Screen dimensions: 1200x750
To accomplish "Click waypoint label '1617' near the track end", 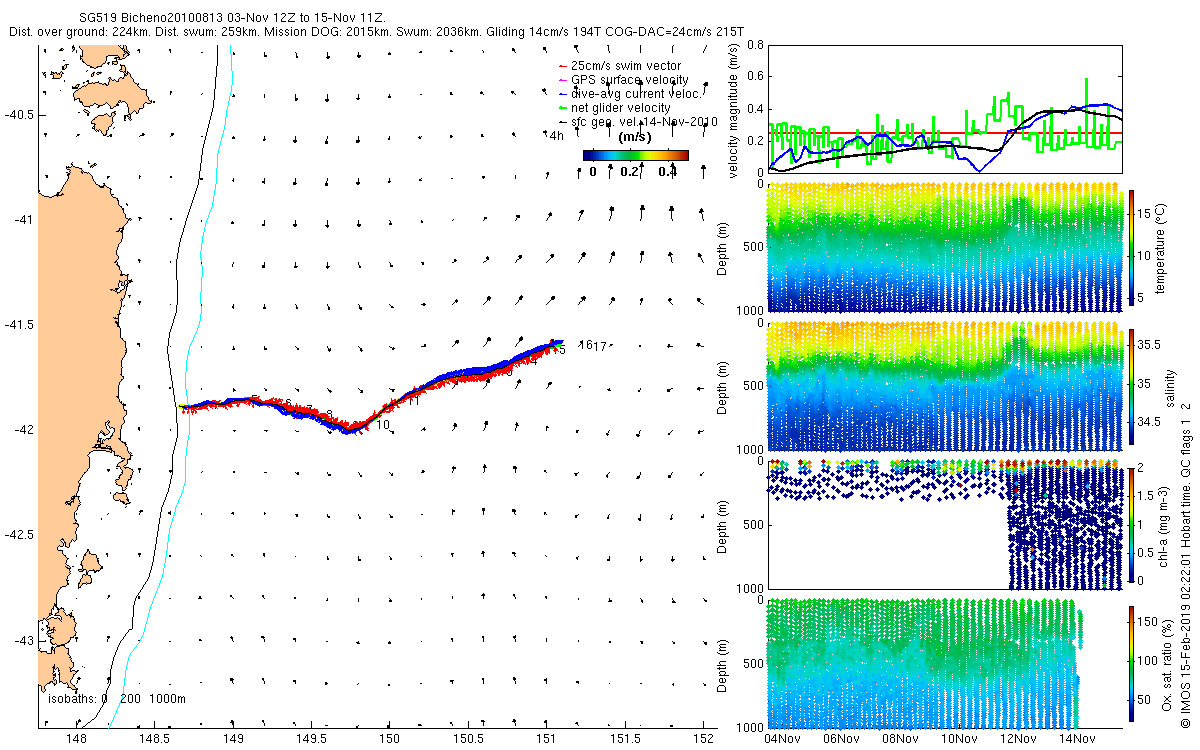I will click(594, 346).
